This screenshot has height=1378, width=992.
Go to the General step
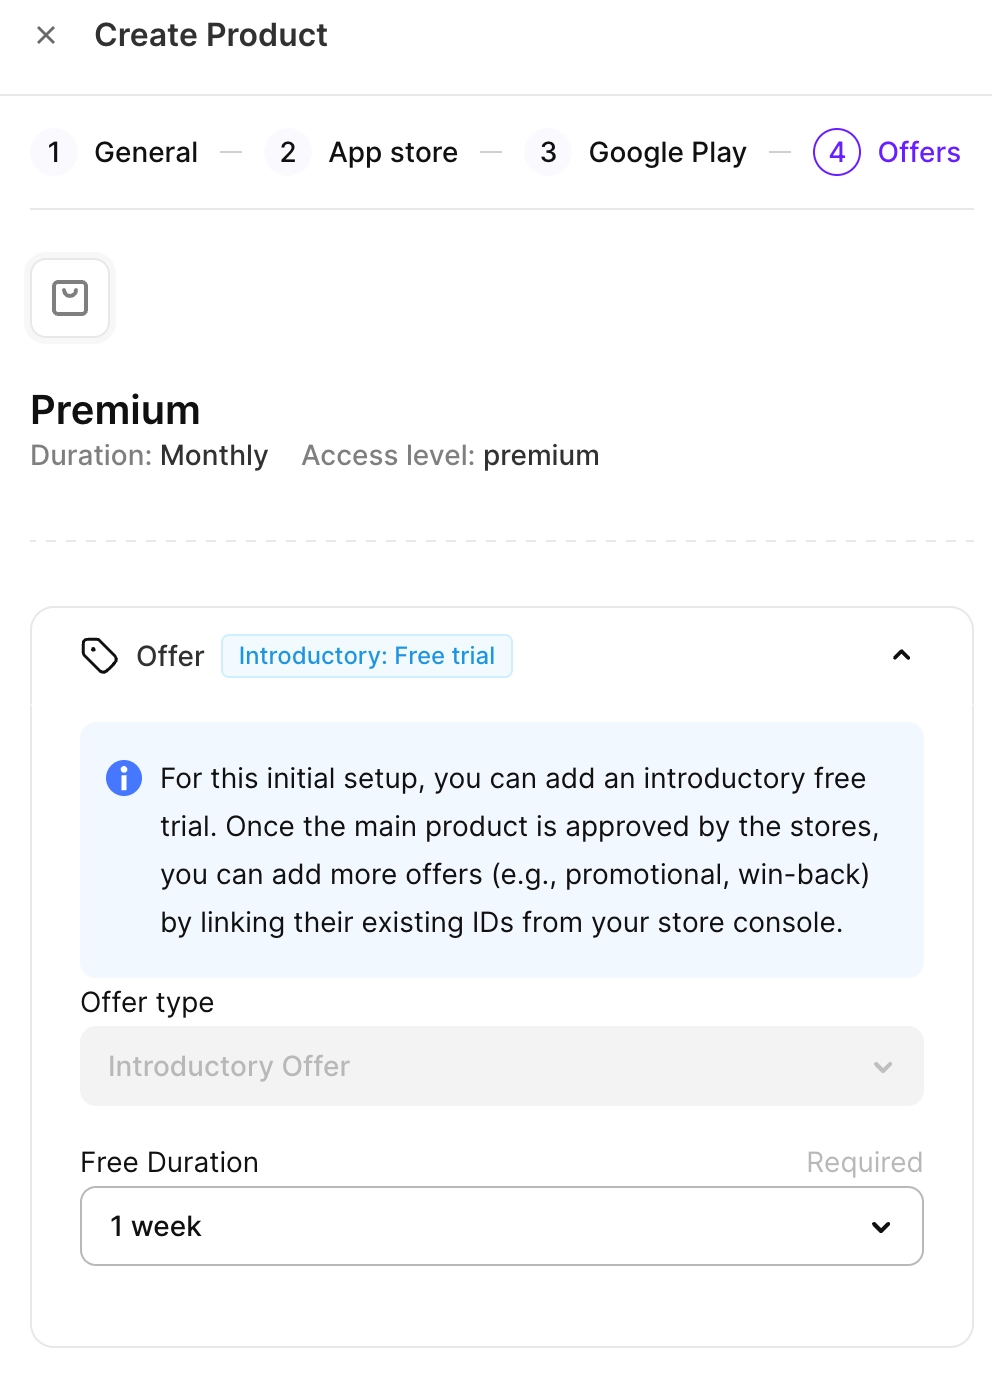146,152
